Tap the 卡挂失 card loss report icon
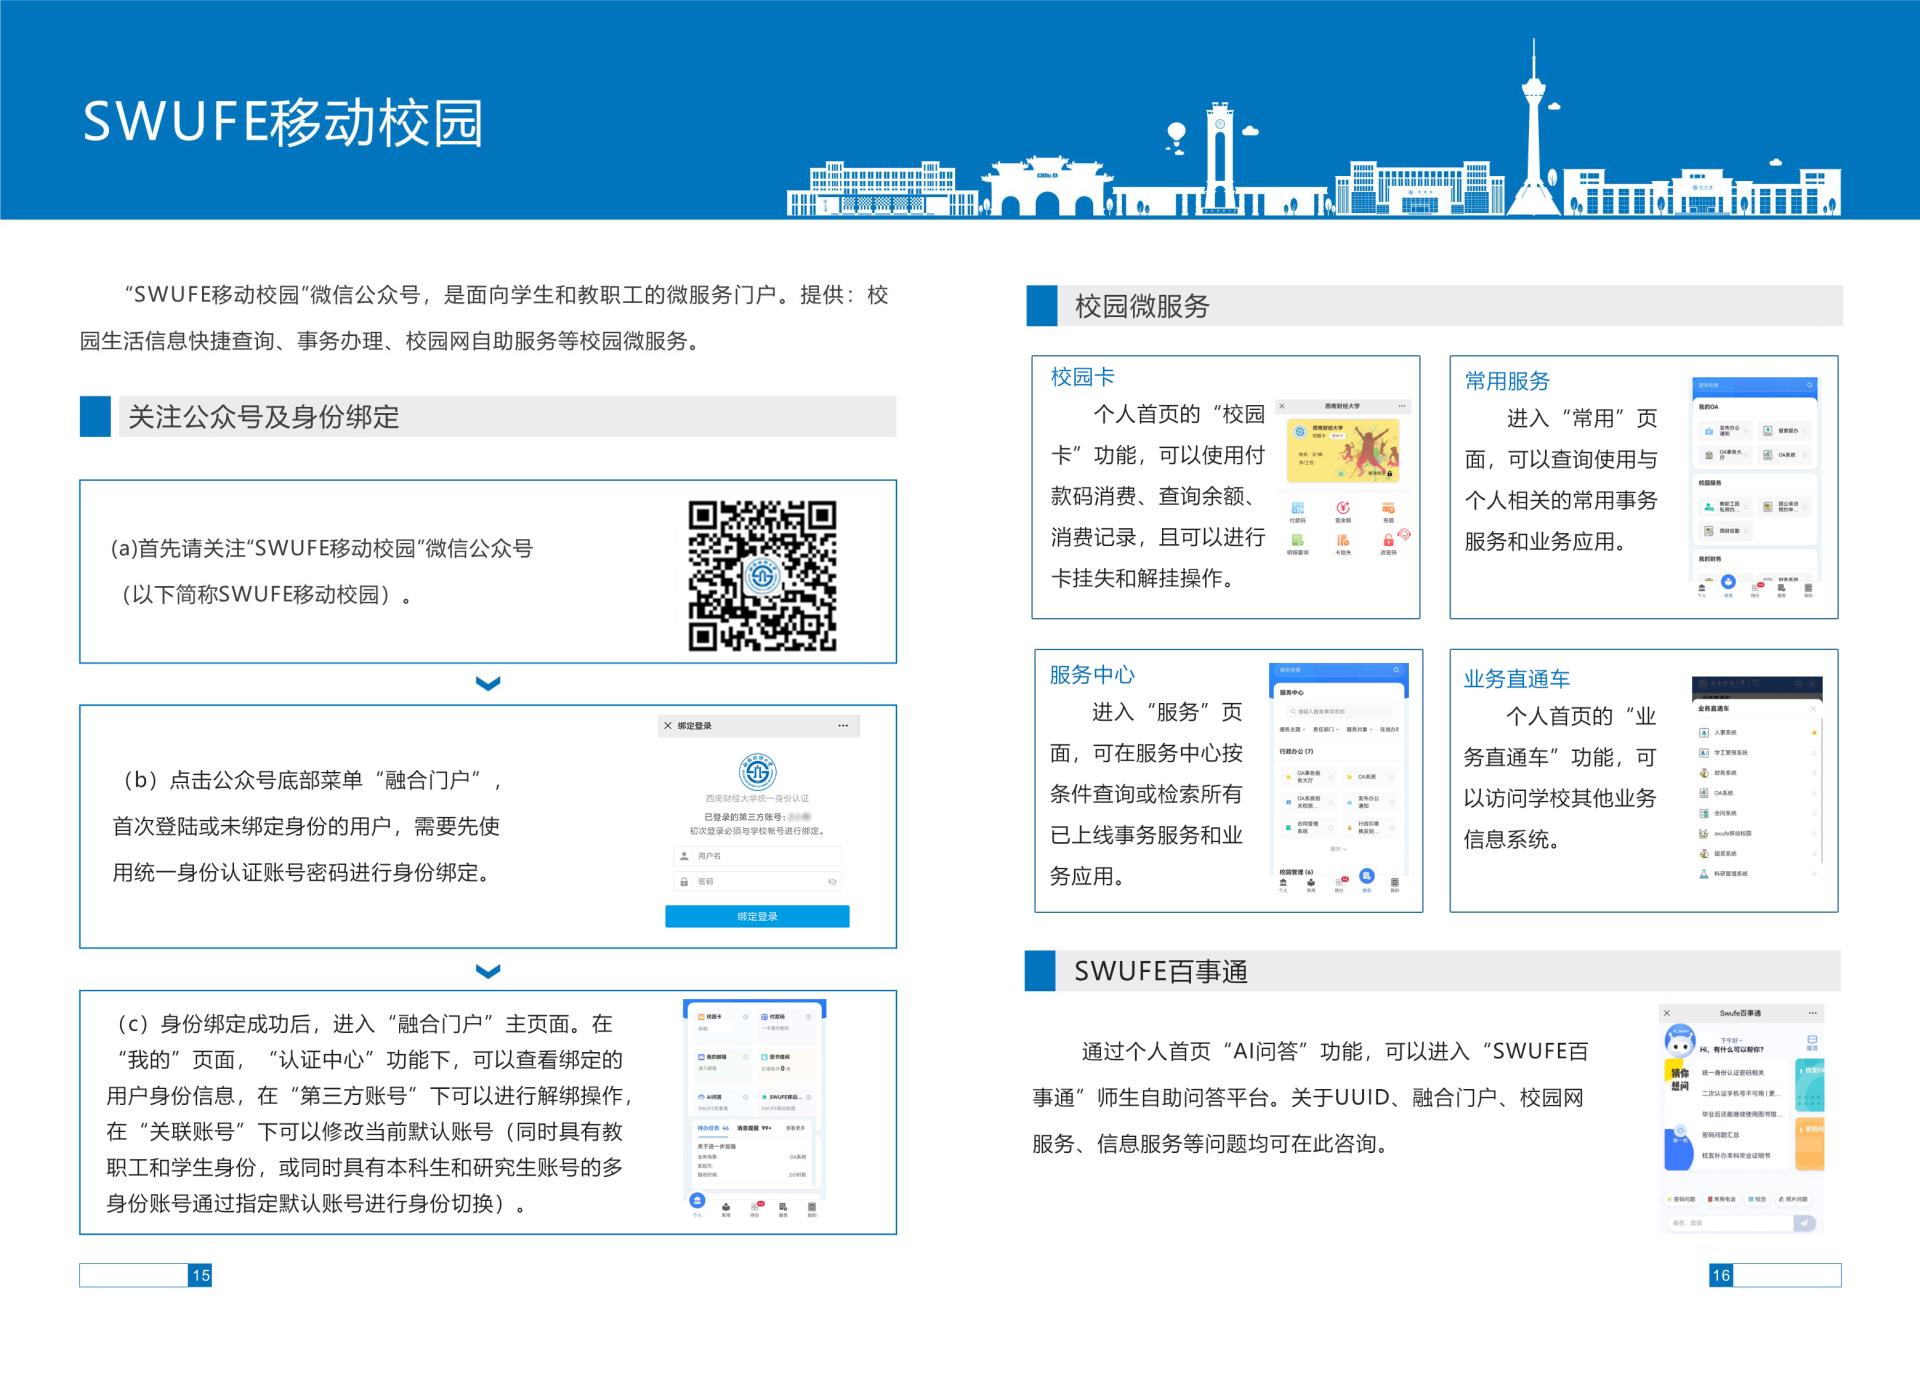Image resolution: width=1920 pixels, height=1374 pixels. pyautogui.click(x=1342, y=541)
